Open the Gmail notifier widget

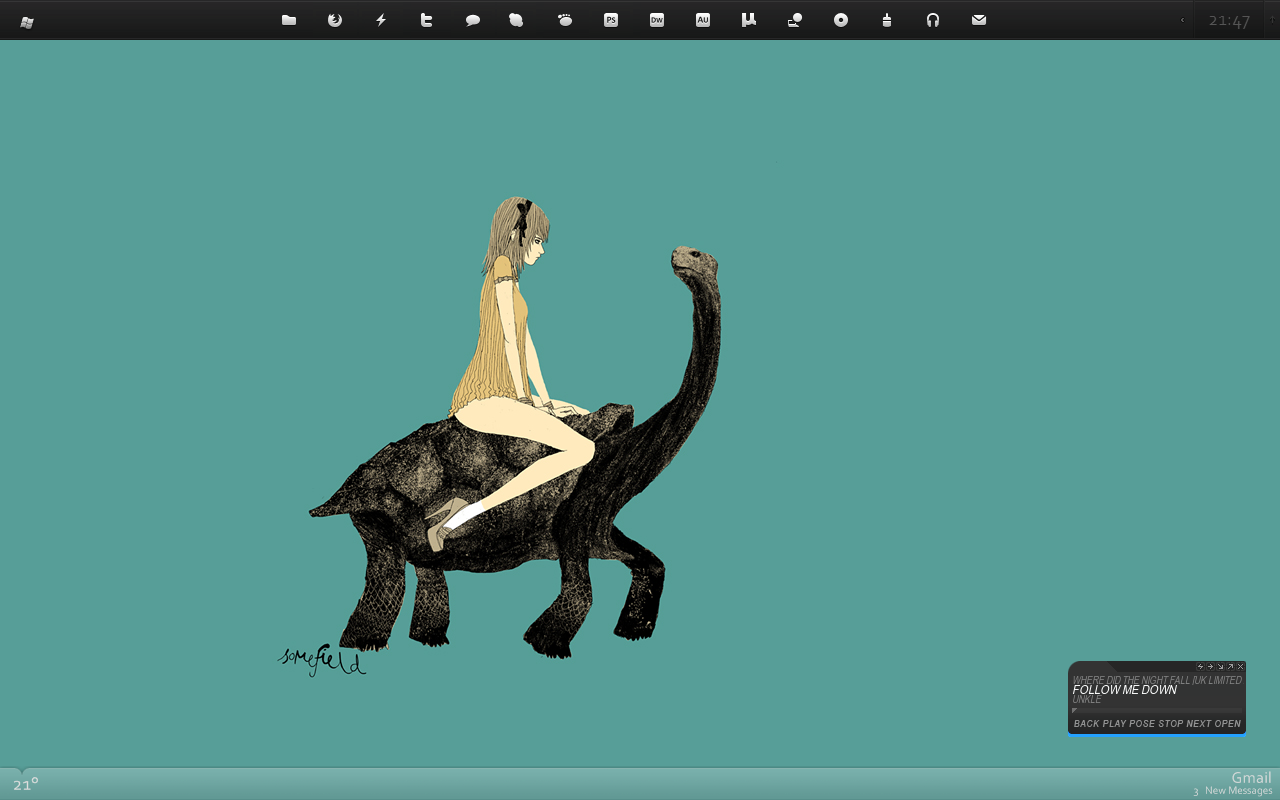pos(1251,777)
